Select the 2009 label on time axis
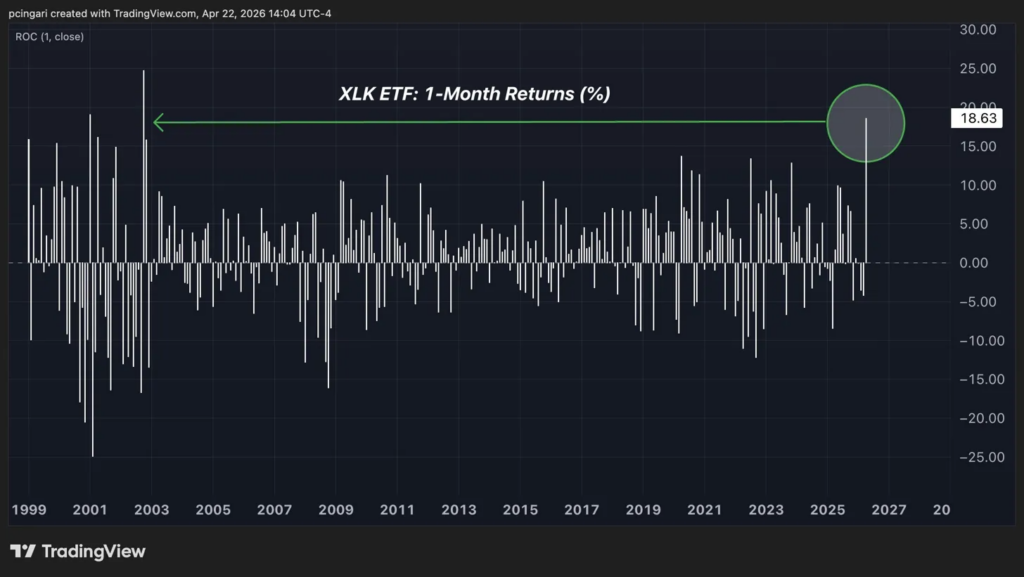 tap(336, 510)
